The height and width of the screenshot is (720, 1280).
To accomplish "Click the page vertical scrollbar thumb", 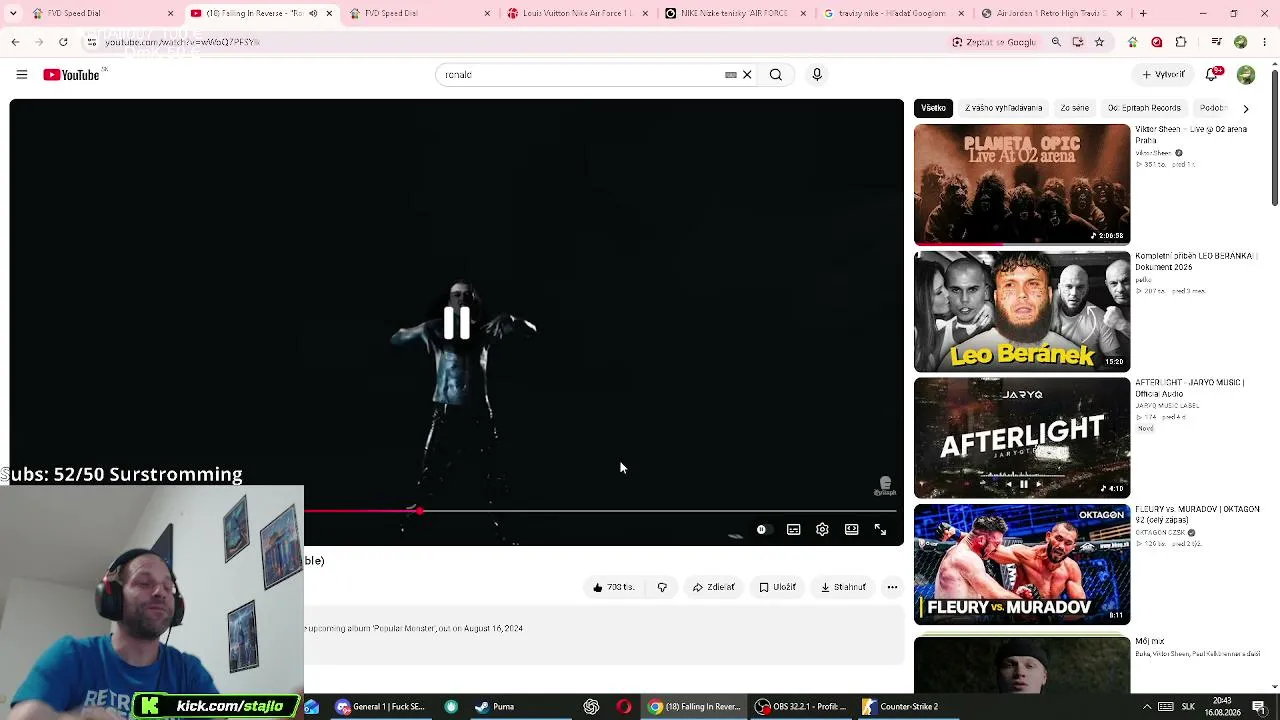I will tap(1274, 140).
